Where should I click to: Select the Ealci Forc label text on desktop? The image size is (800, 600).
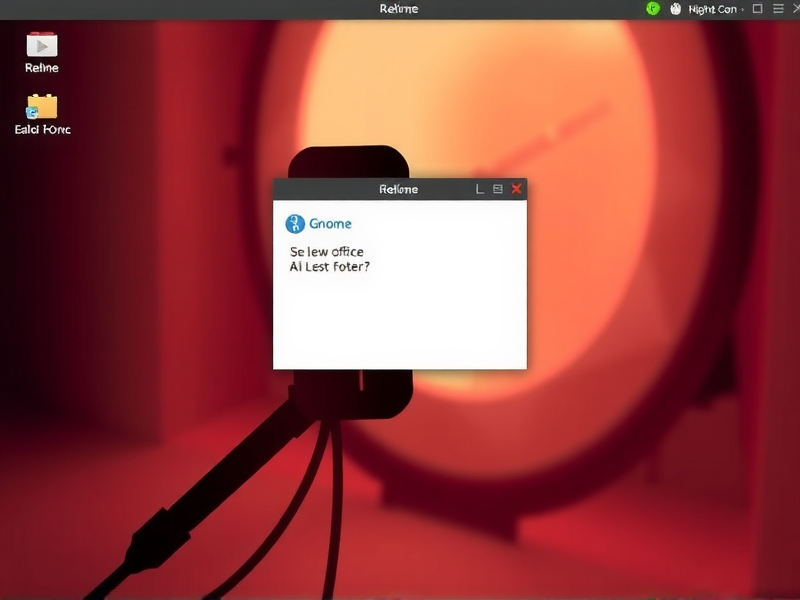click(42, 129)
